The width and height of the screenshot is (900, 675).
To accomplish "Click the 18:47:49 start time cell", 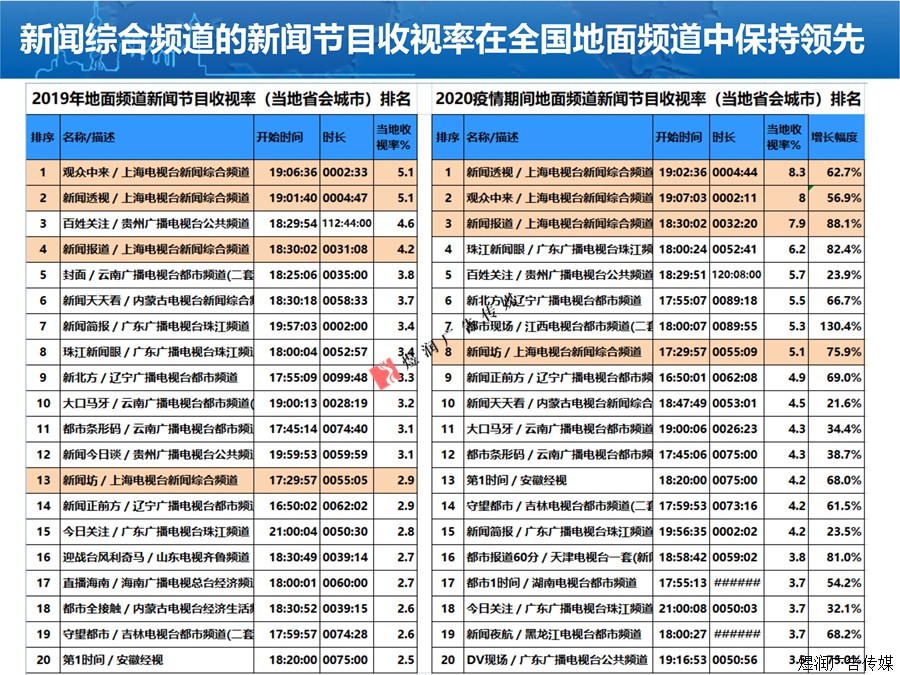I will click(681, 403).
